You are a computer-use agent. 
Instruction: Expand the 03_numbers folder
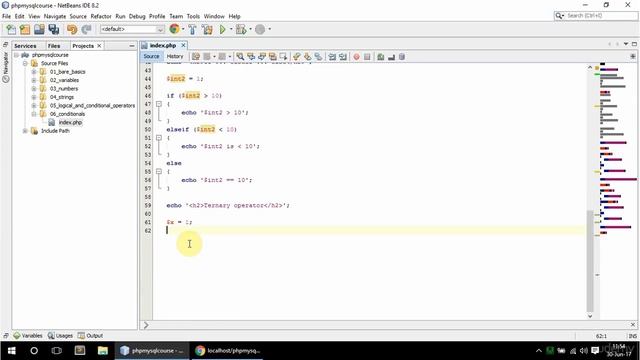click(34, 89)
